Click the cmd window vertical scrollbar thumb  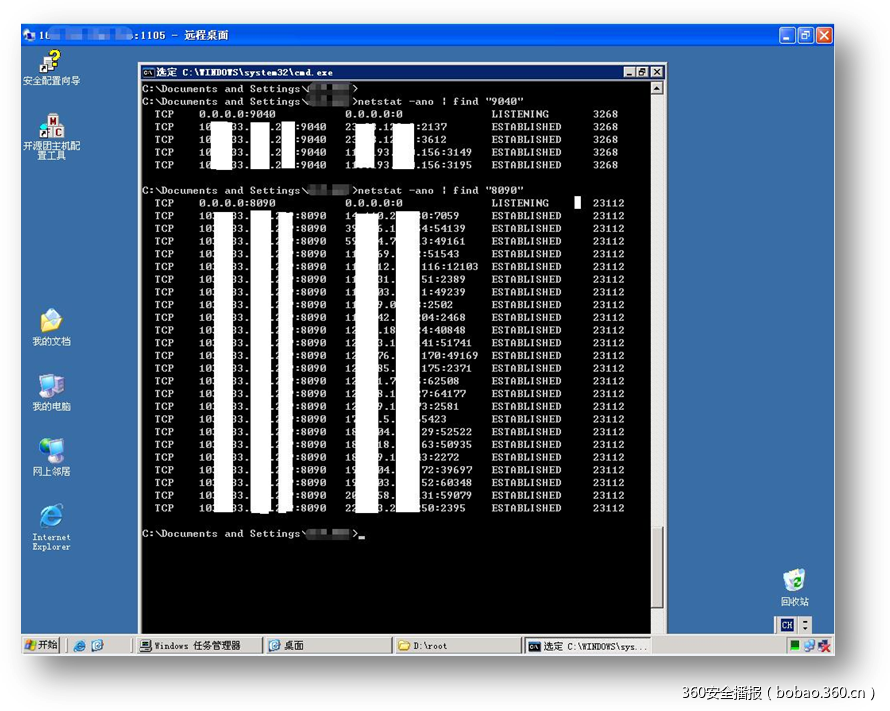coord(657,565)
